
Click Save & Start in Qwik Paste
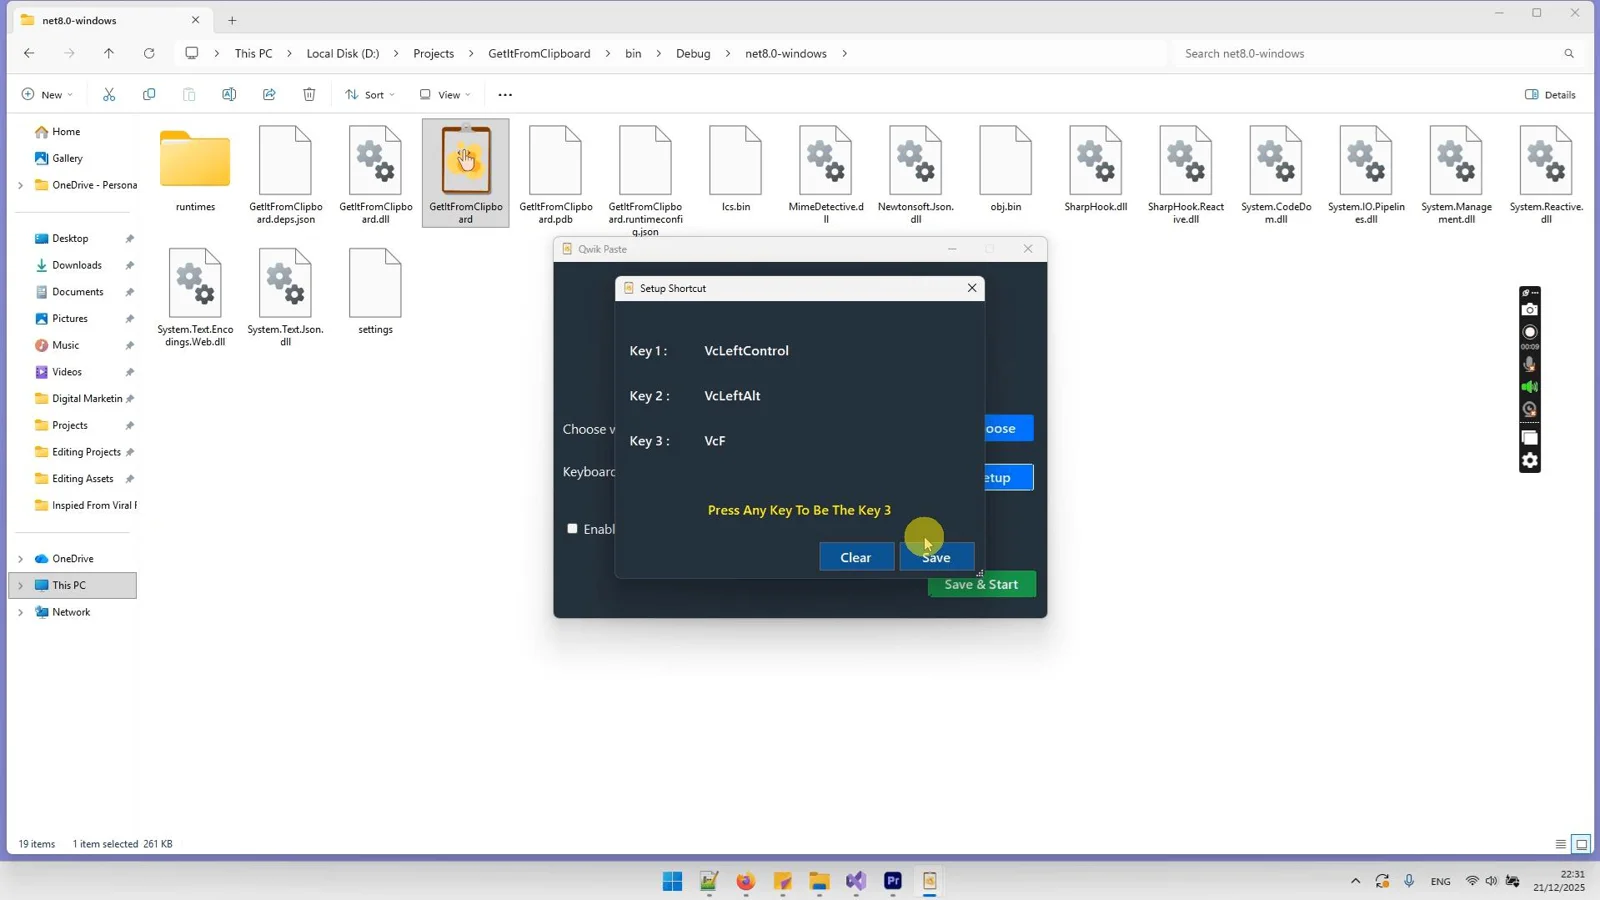point(981,584)
